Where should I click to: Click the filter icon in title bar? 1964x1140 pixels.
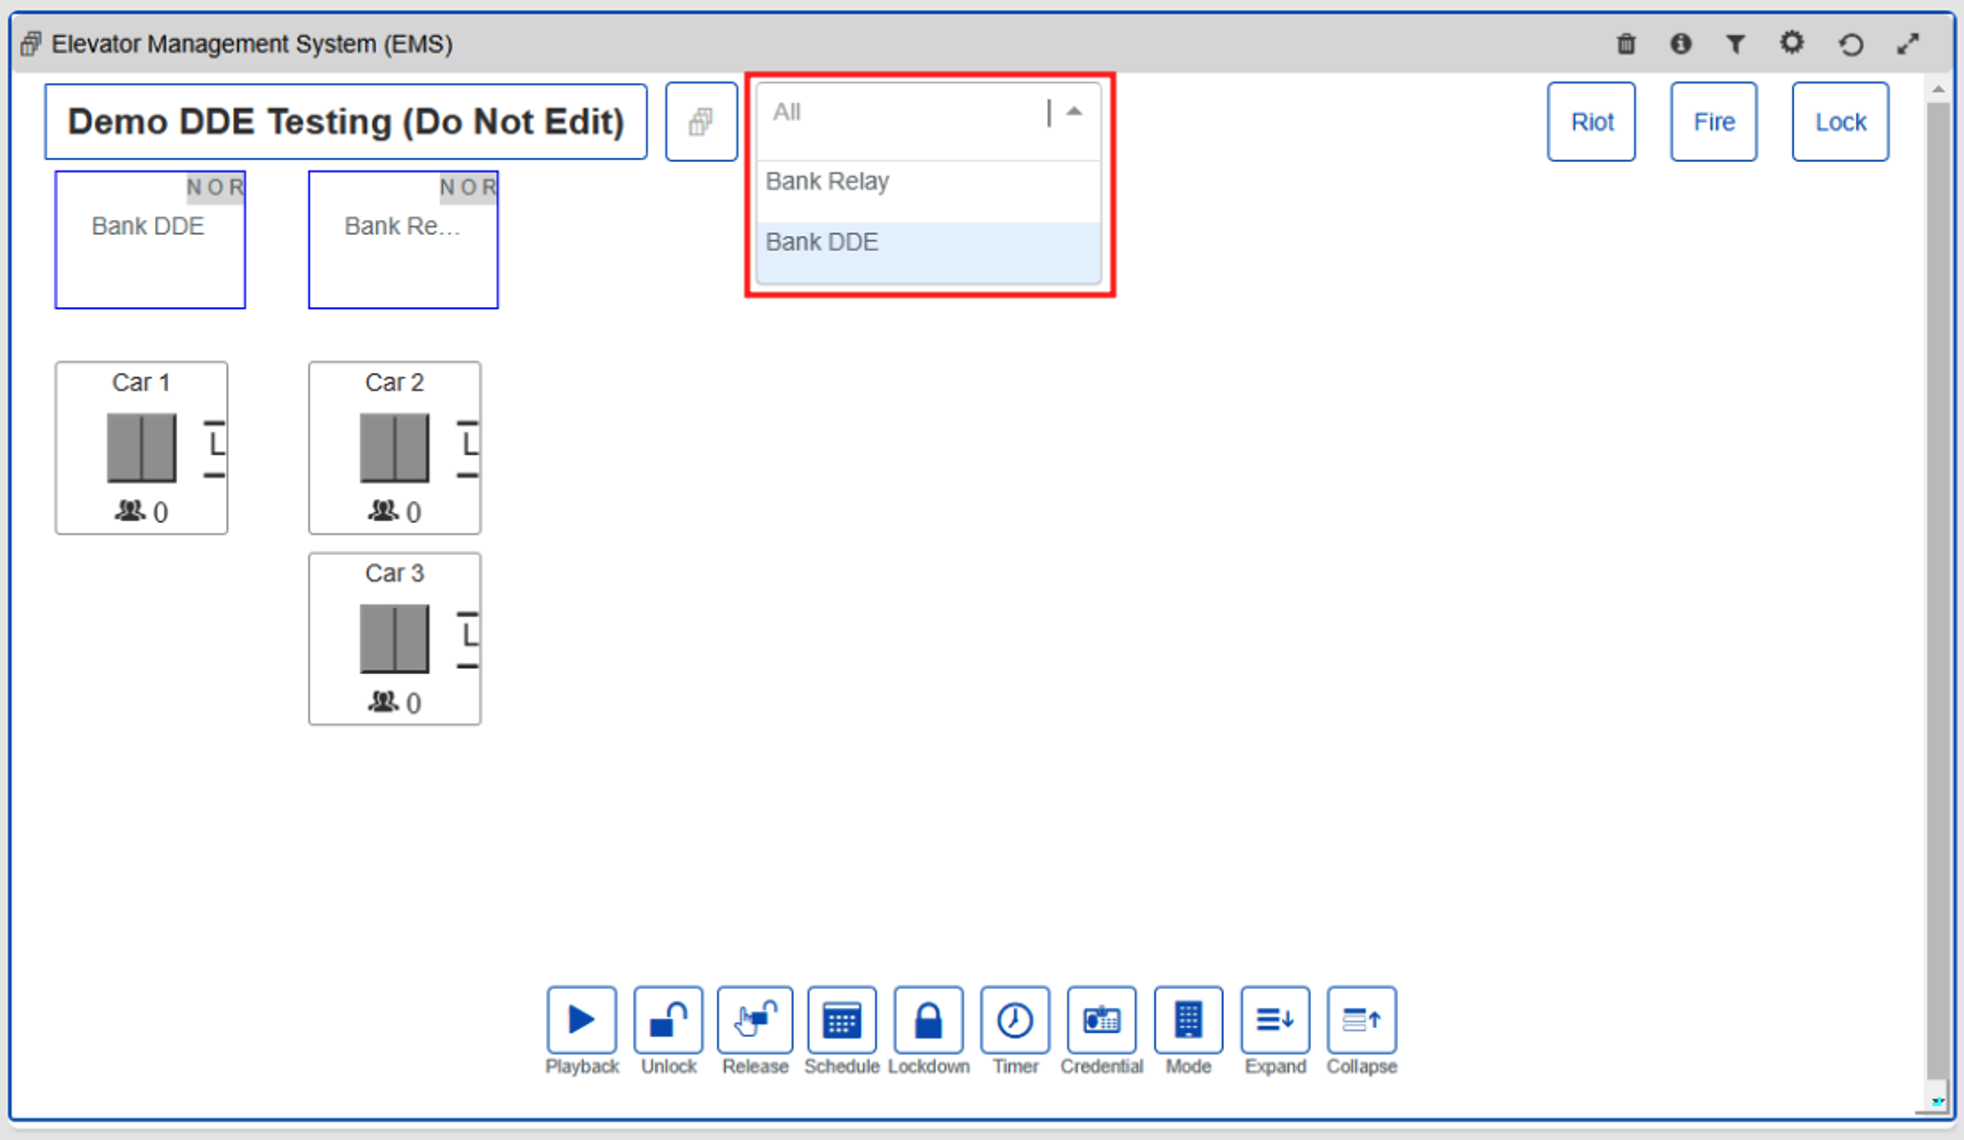click(1735, 44)
